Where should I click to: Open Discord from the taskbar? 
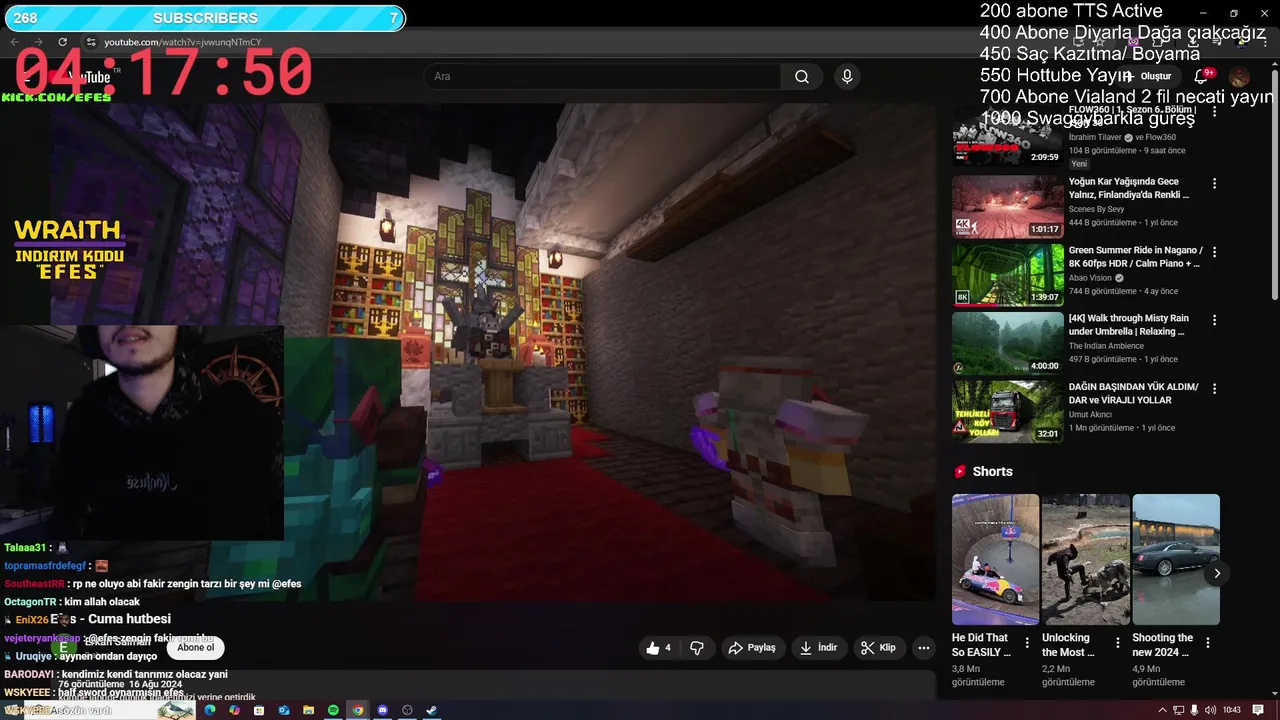tap(382, 710)
